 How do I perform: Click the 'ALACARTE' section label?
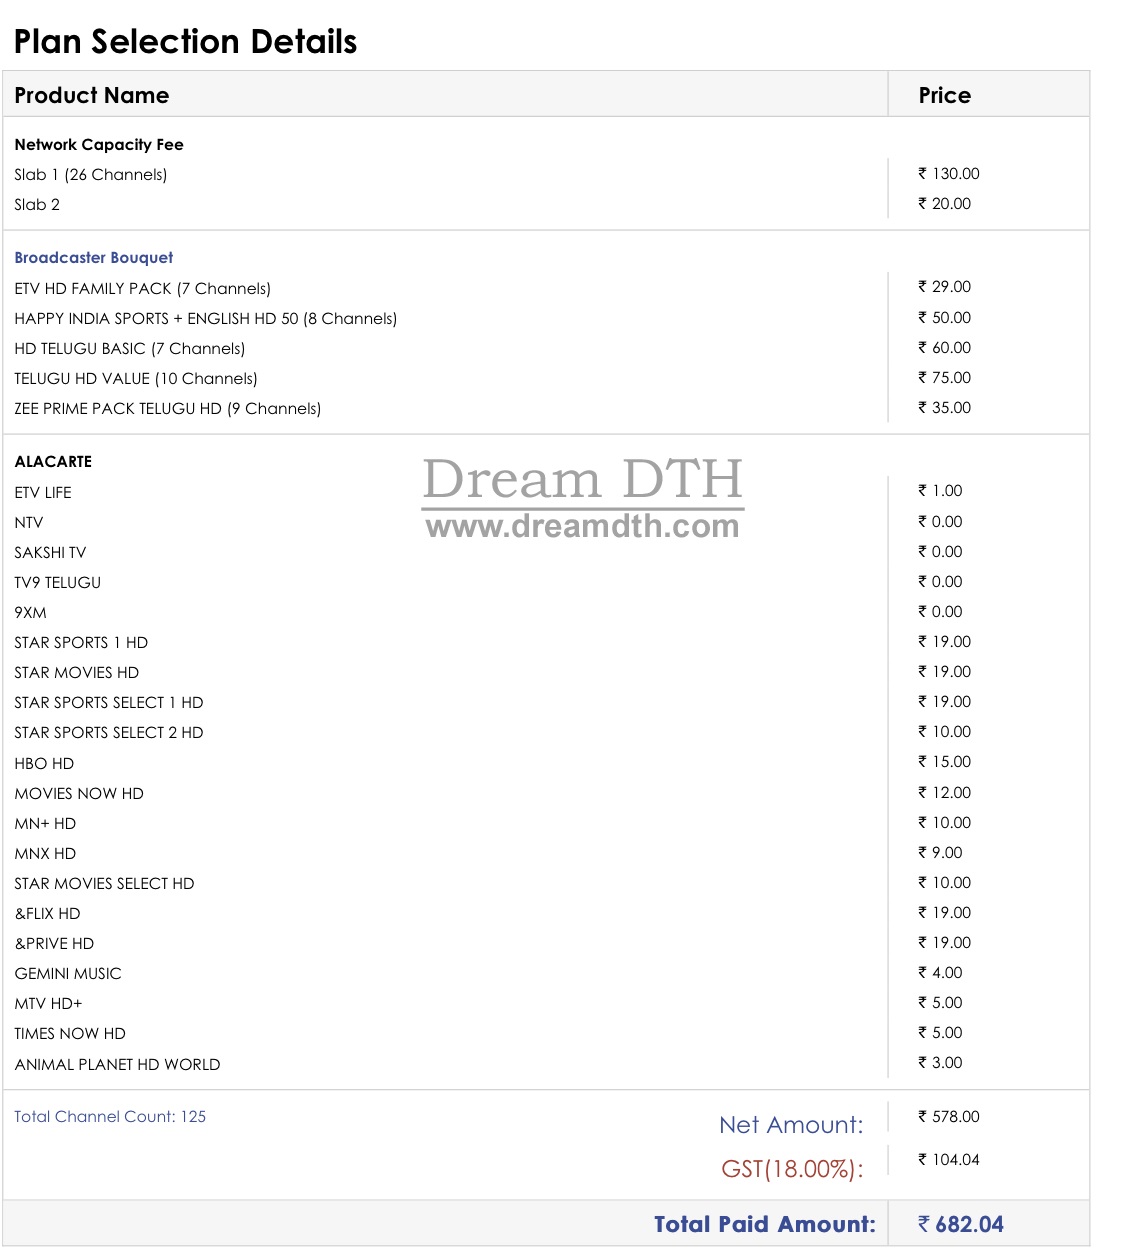pyautogui.click(x=53, y=461)
